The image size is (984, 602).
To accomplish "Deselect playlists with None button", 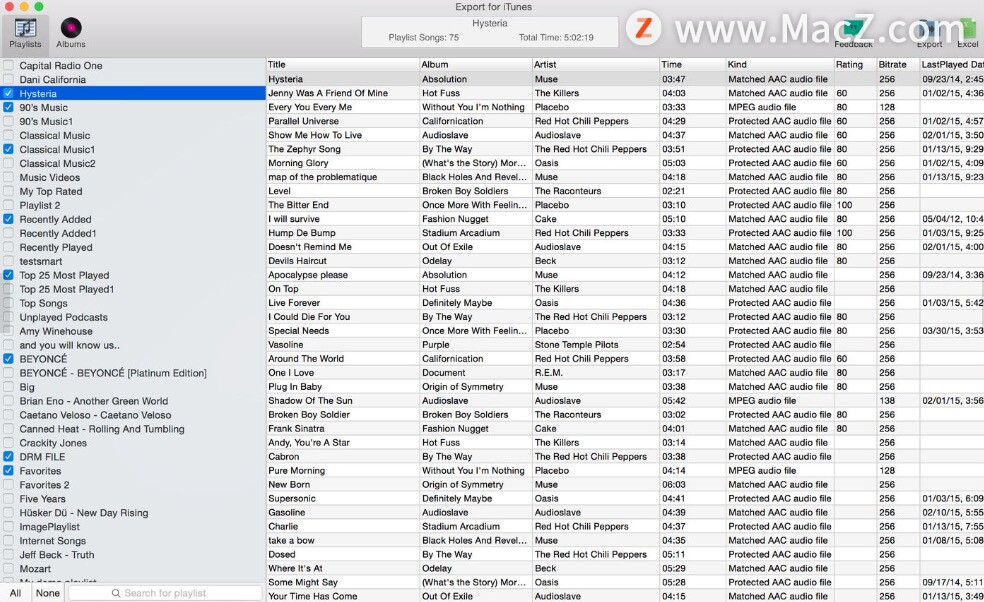I will point(48,593).
